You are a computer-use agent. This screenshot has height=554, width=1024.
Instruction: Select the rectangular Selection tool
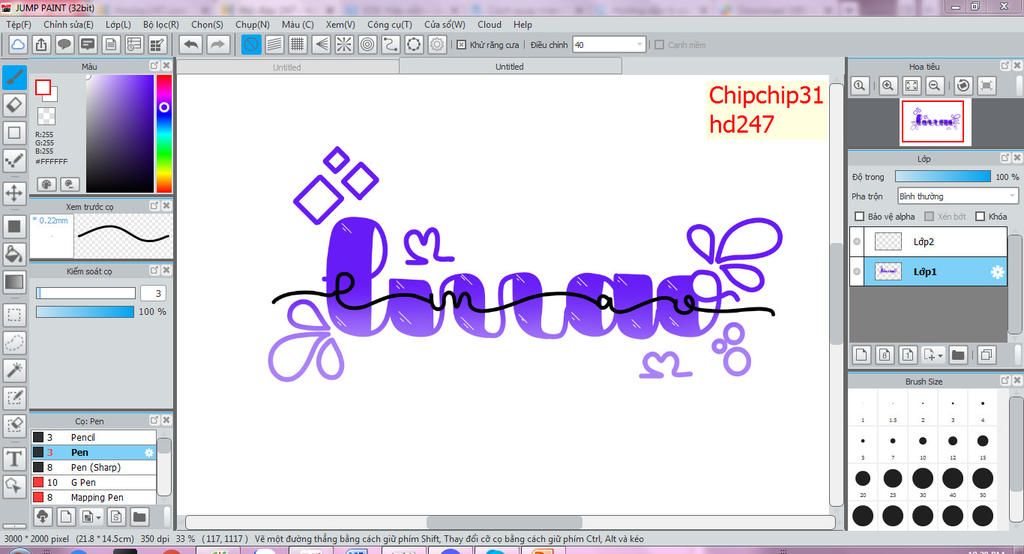click(14, 315)
